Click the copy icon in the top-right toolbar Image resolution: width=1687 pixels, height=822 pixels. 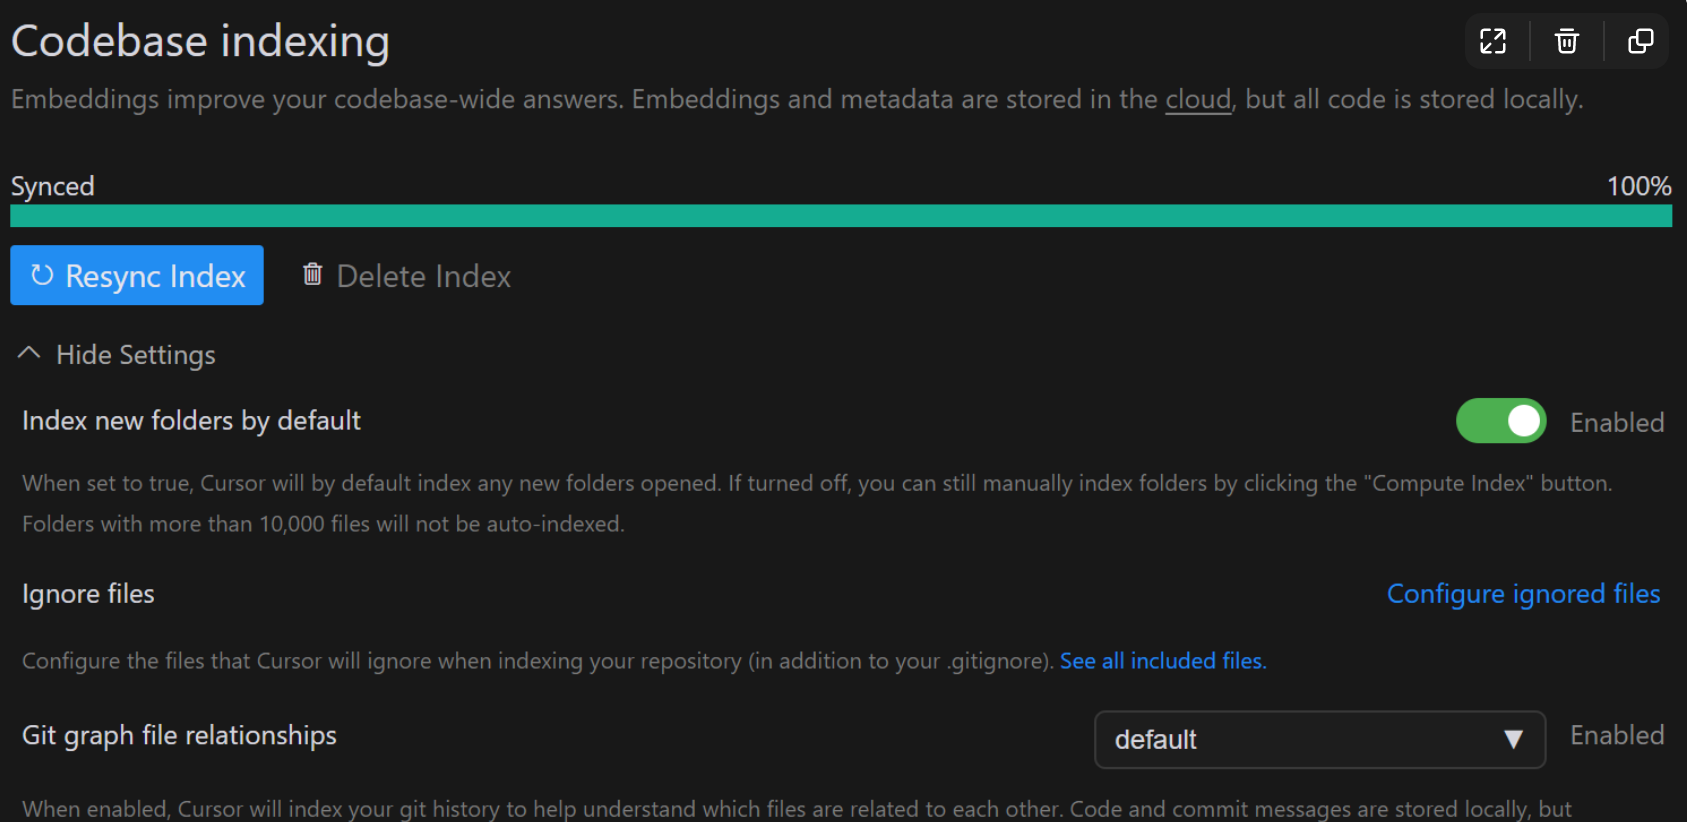point(1641,41)
